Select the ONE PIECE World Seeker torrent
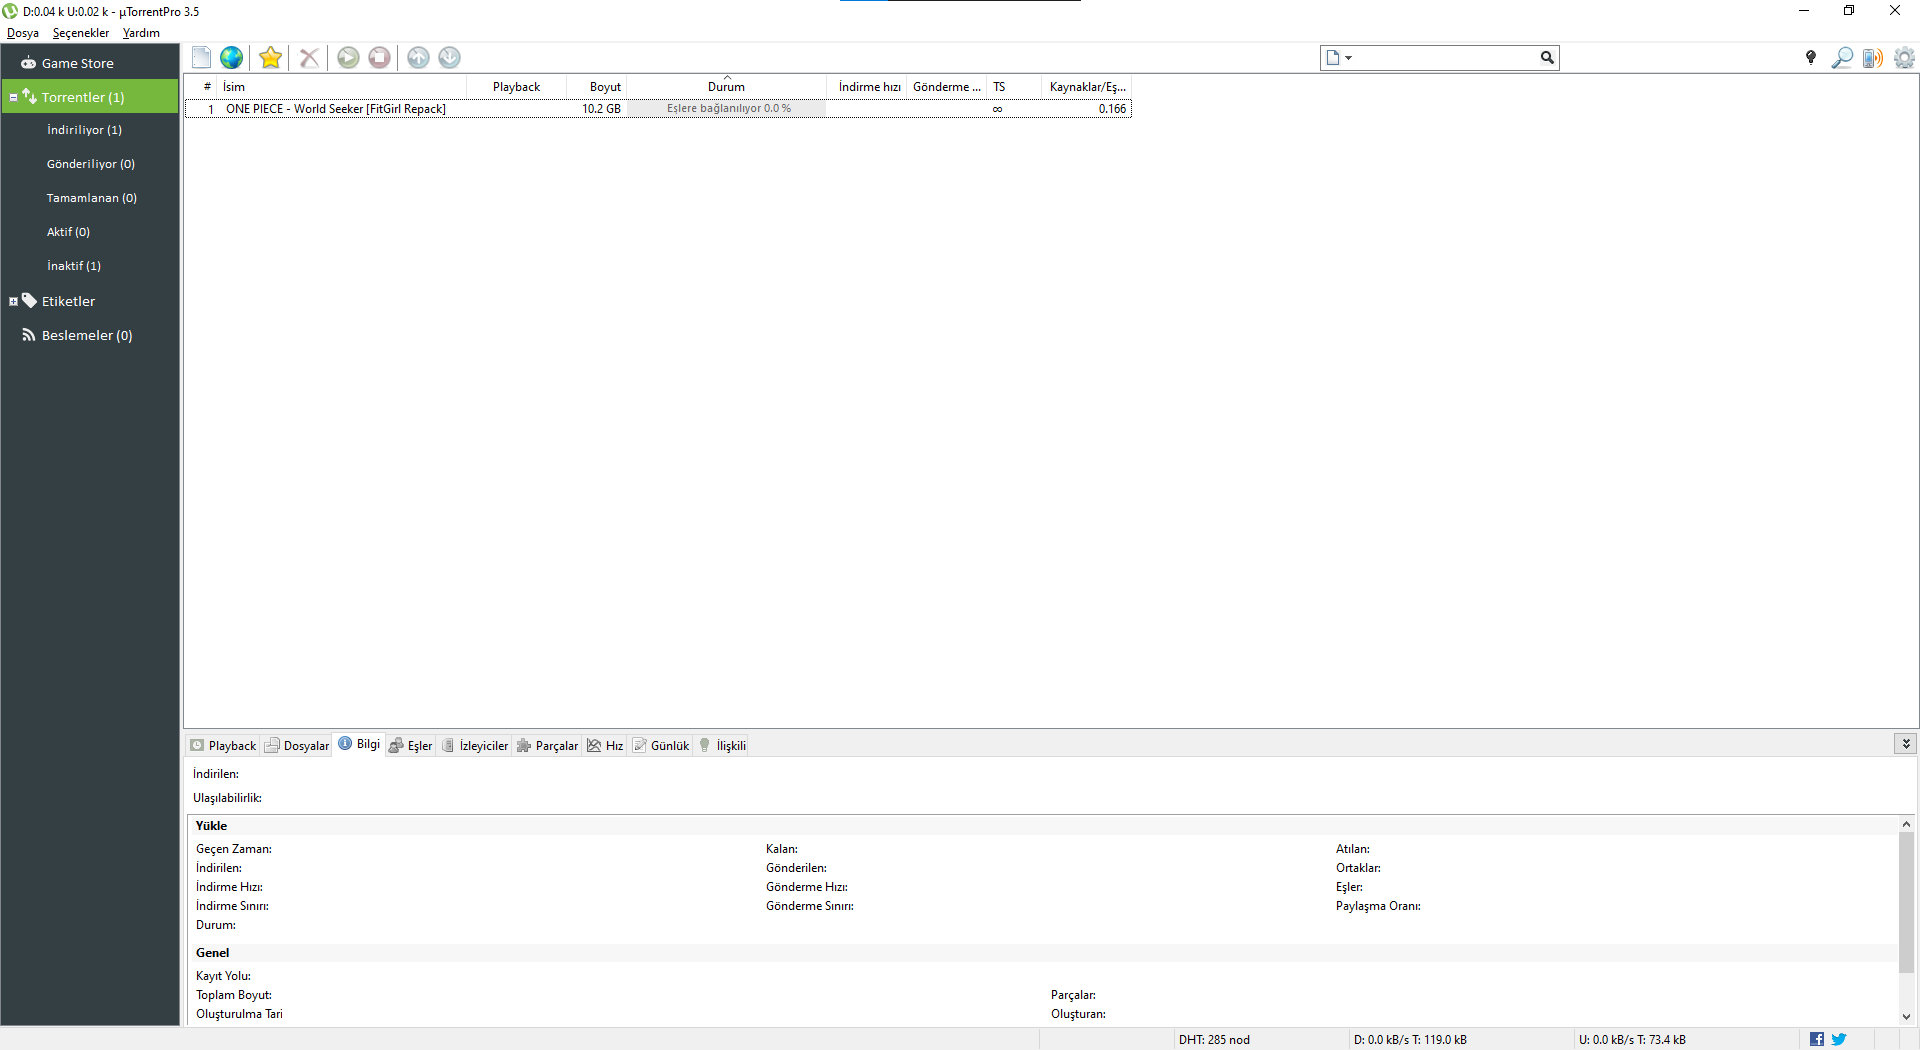The width and height of the screenshot is (1920, 1050). coord(658,109)
